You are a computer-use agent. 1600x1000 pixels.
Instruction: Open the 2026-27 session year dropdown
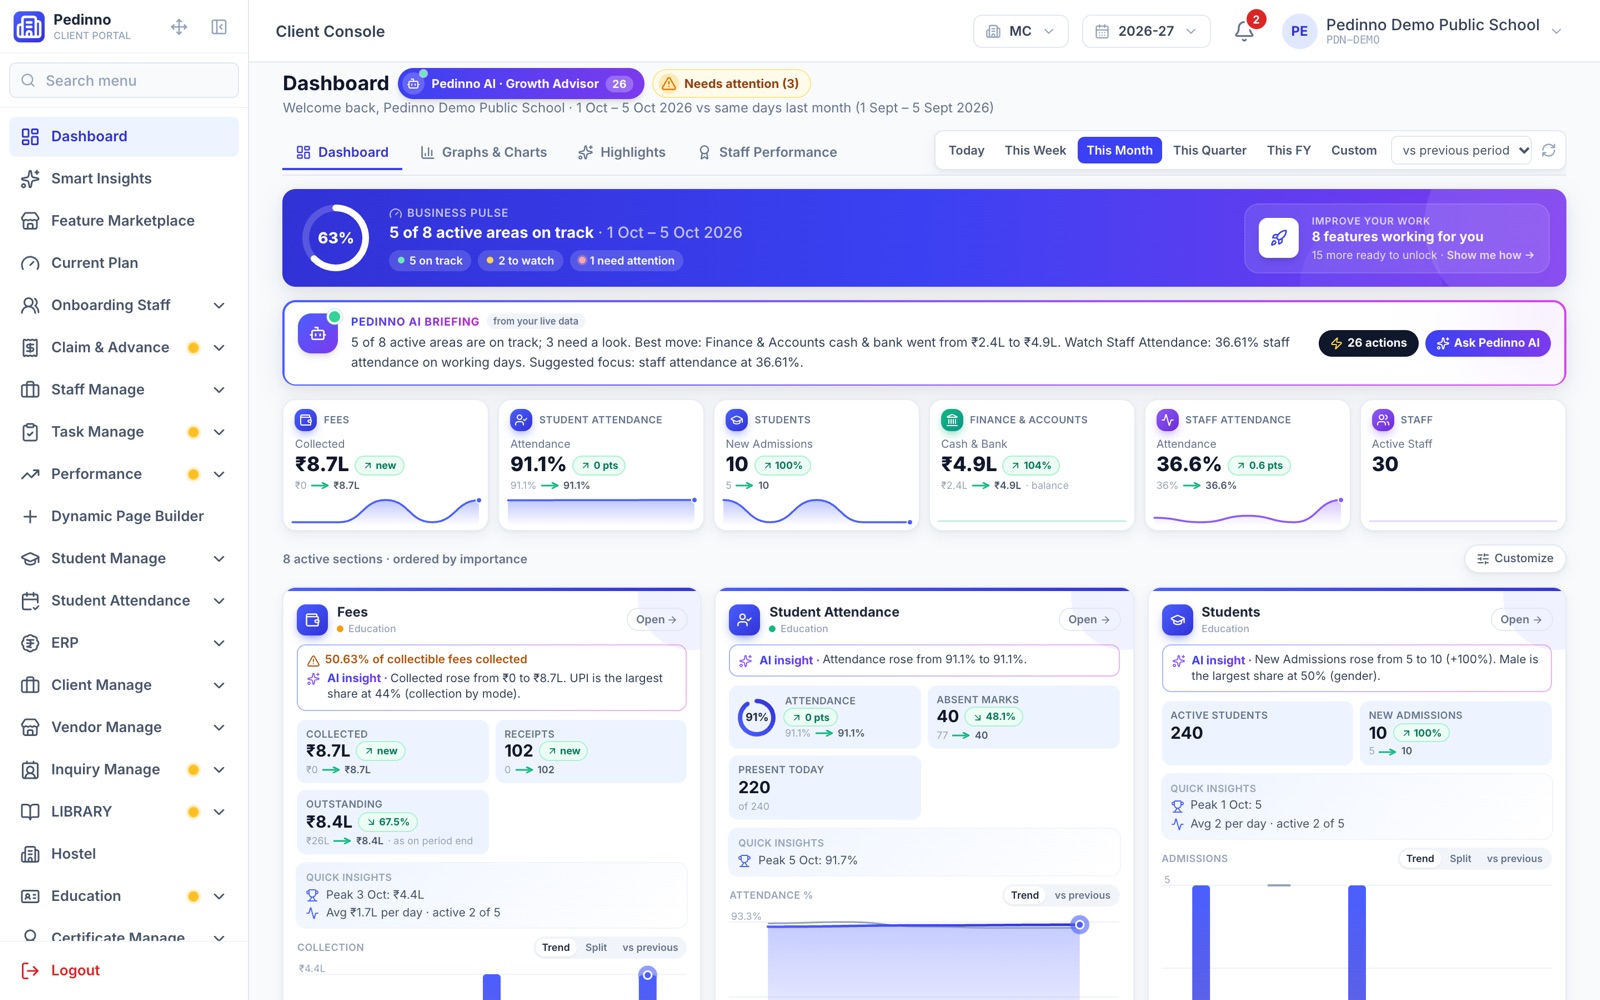tap(1146, 31)
